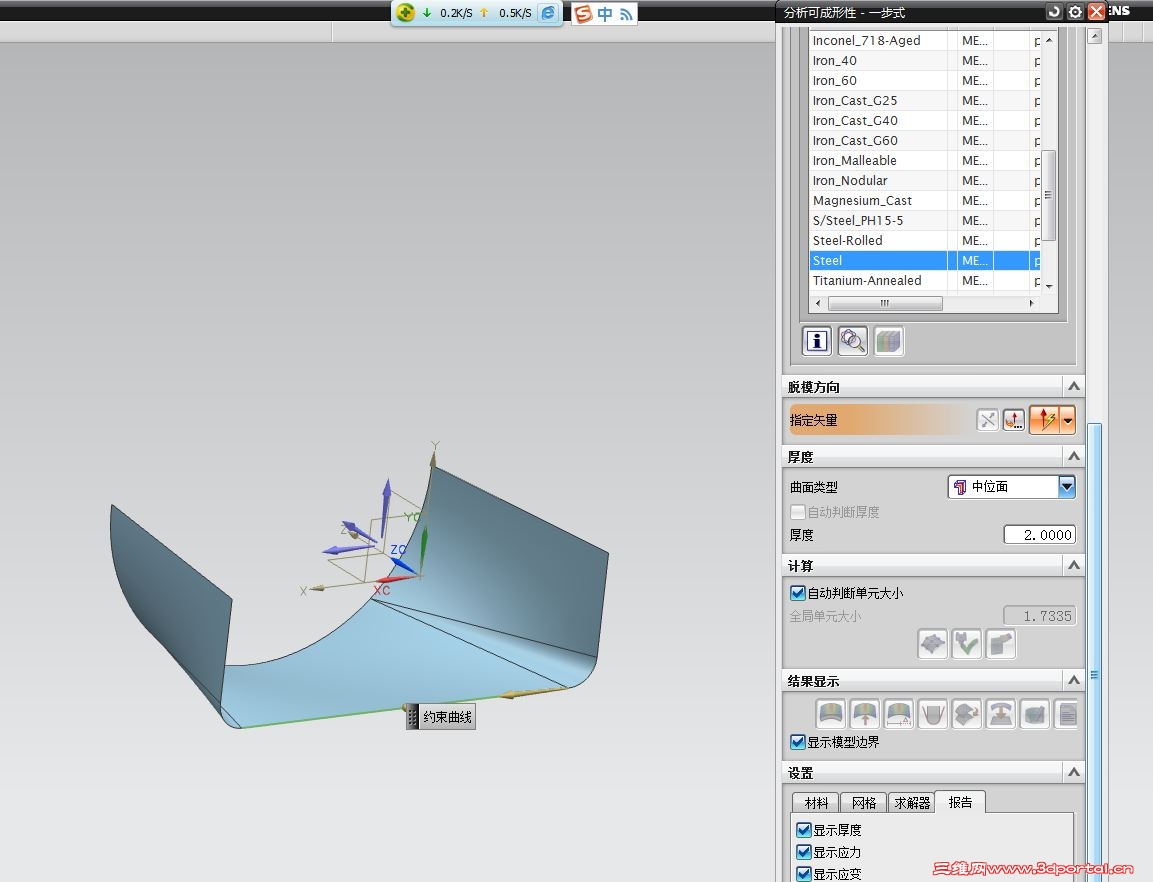This screenshot has width=1153, height=882.
Task: Click the third calculate icon under 计算
Action: coord(1001,644)
